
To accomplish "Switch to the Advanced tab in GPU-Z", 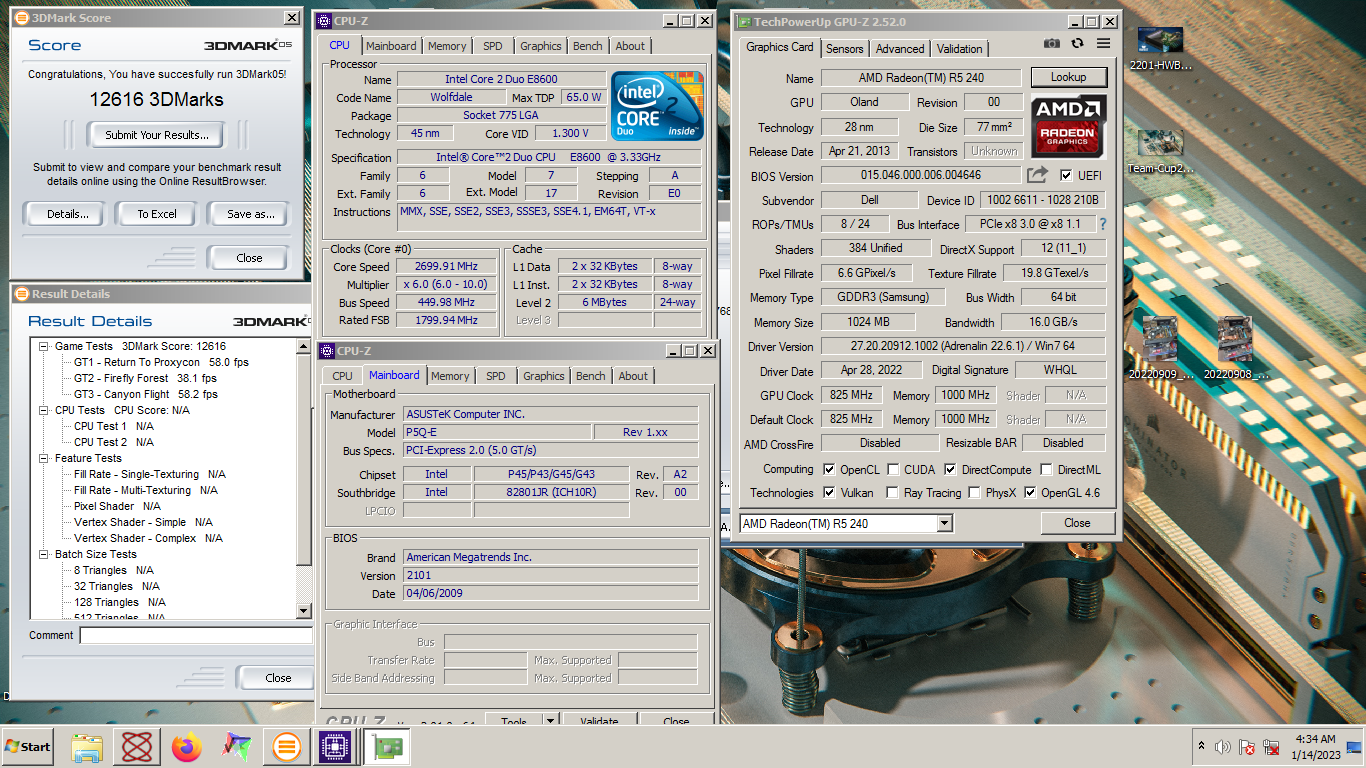I will [x=900, y=48].
